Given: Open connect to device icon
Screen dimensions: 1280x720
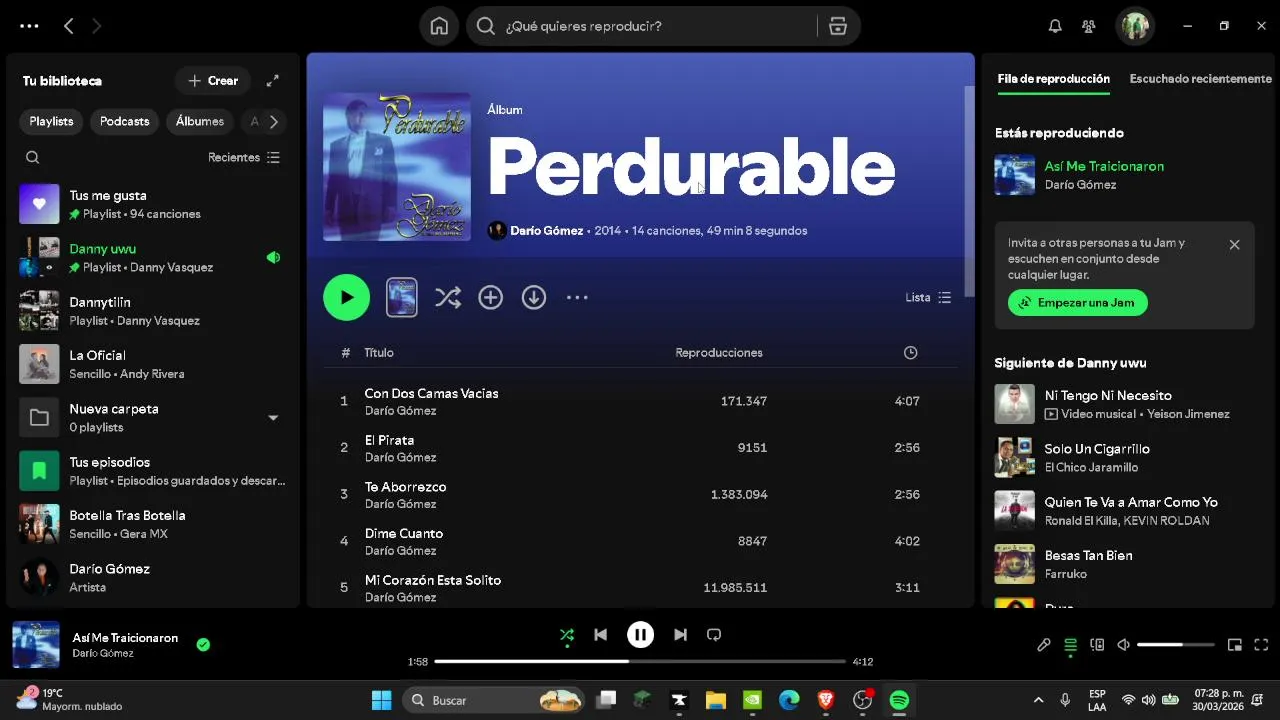Looking at the screenshot, I should pos(1097,645).
